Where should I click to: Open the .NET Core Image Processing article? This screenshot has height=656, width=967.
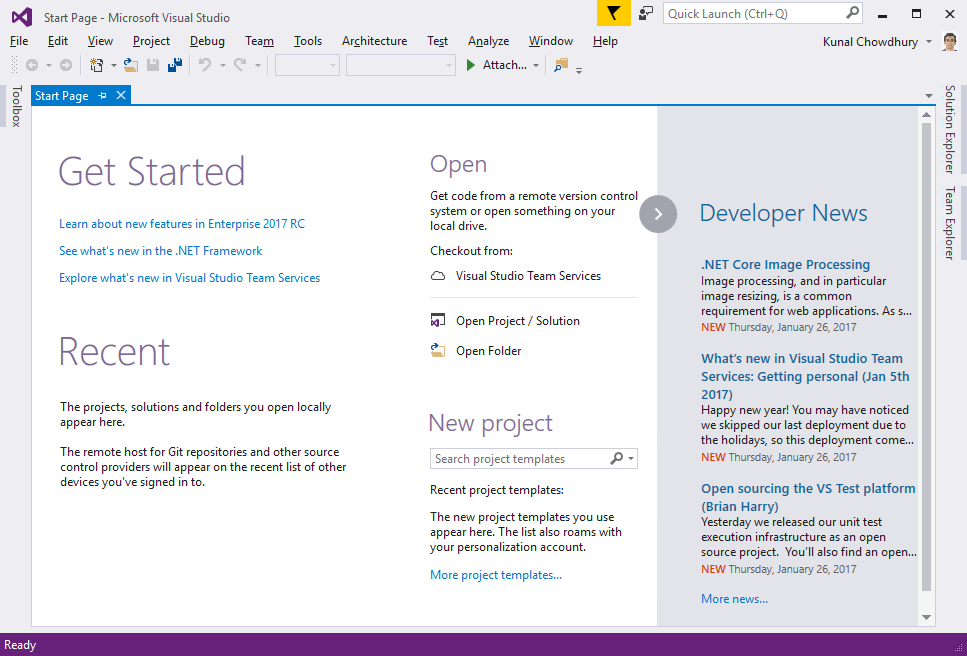pos(786,264)
